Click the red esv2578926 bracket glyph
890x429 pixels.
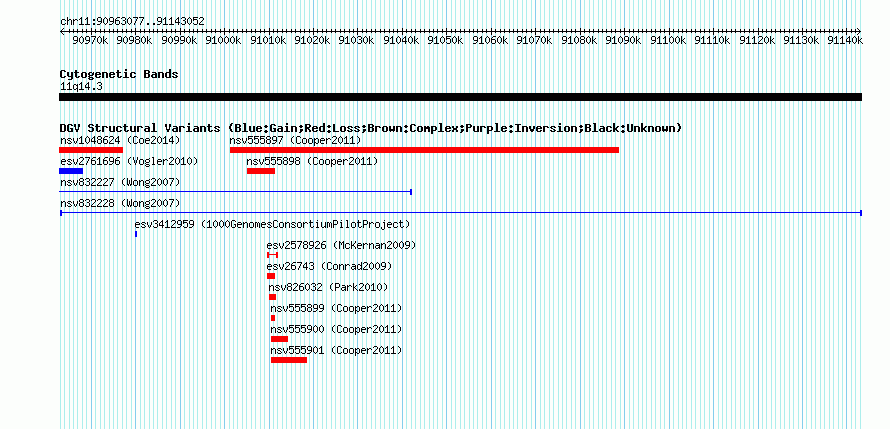tap(272, 255)
